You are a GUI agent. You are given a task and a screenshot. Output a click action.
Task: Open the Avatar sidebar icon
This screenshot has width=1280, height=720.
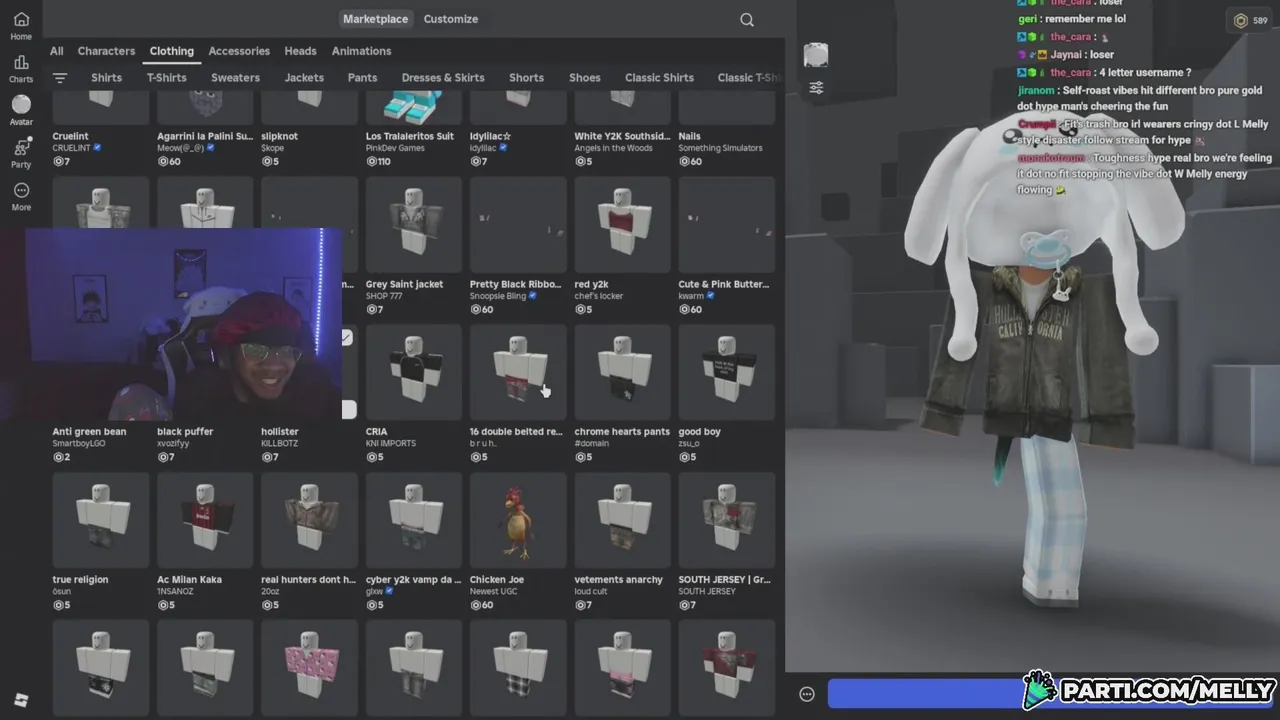[x=21, y=110]
